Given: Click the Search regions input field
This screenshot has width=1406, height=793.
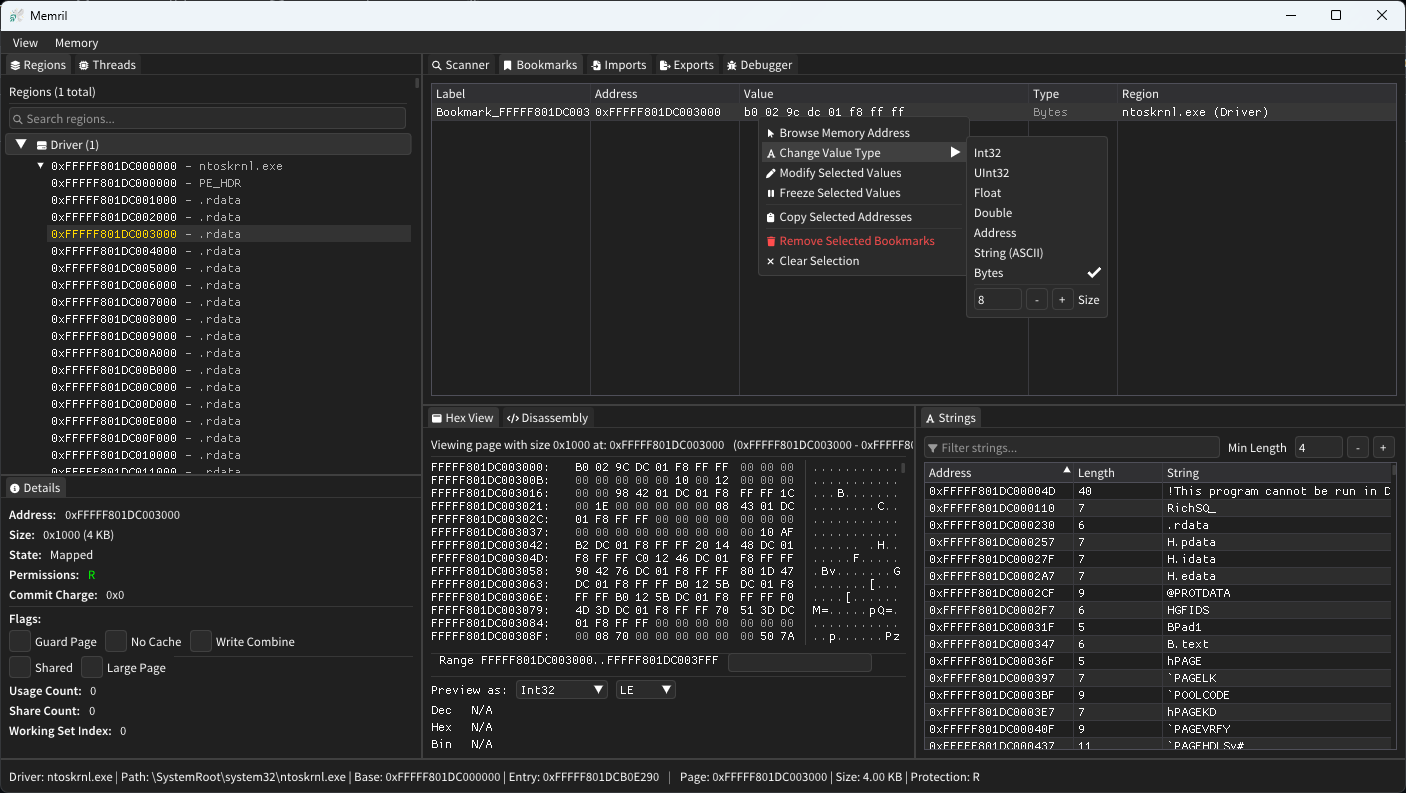Looking at the screenshot, I should click(x=207, y=119).
